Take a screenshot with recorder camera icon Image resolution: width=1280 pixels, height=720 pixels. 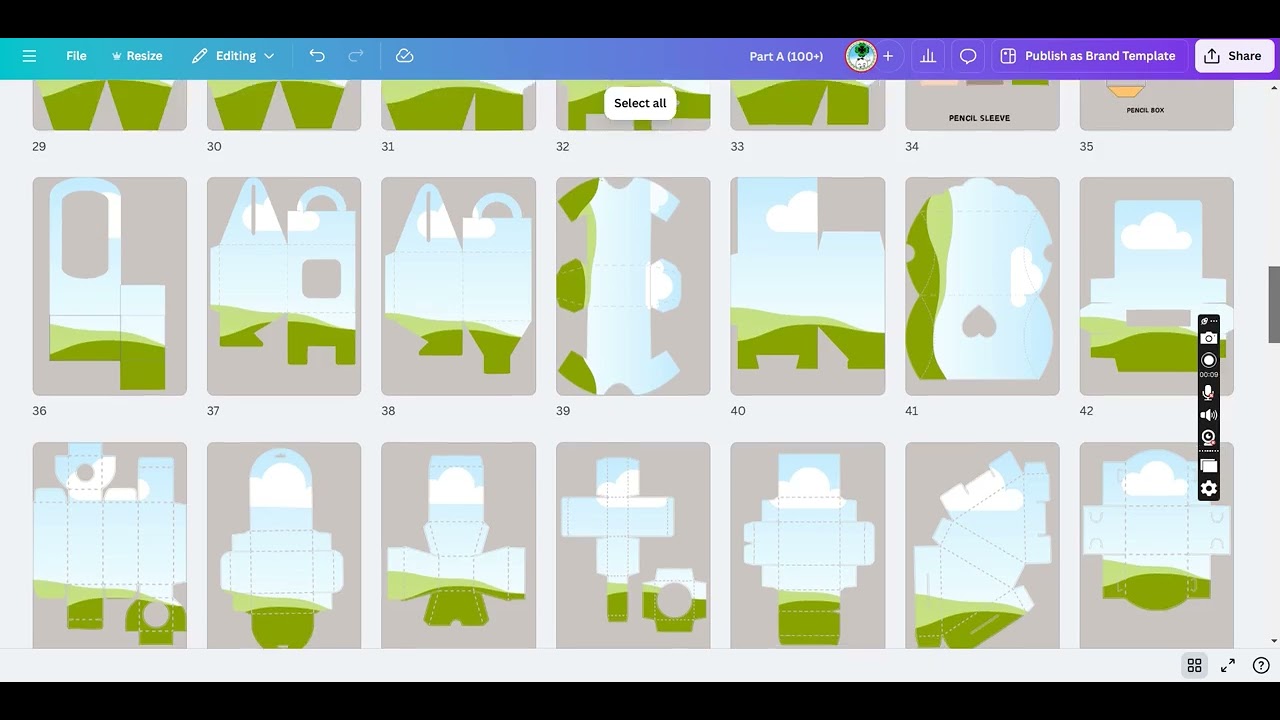(x=1209, y=338)
